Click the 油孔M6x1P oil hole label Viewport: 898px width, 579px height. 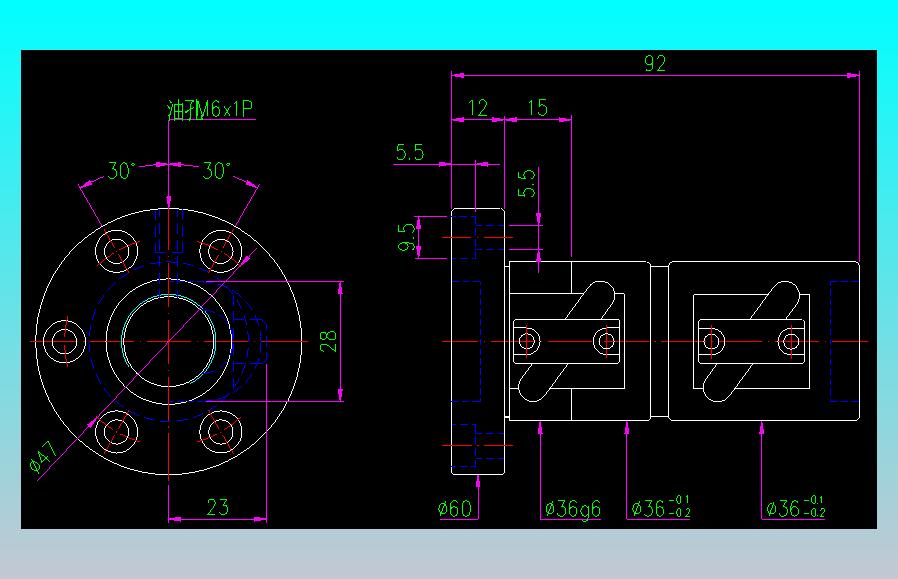(210, 109)
